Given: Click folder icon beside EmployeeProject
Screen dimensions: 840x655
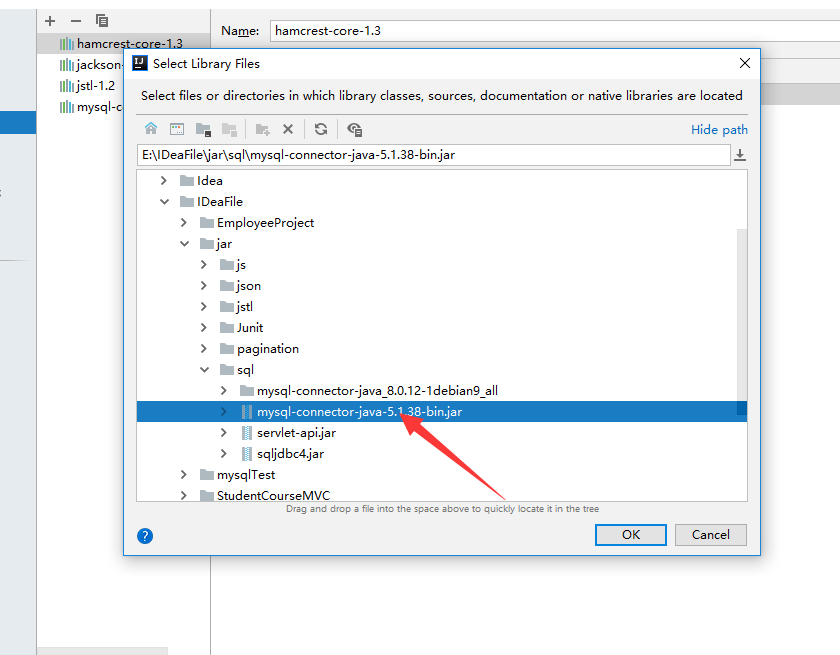Looking at the screenshot, I should 207,223.
